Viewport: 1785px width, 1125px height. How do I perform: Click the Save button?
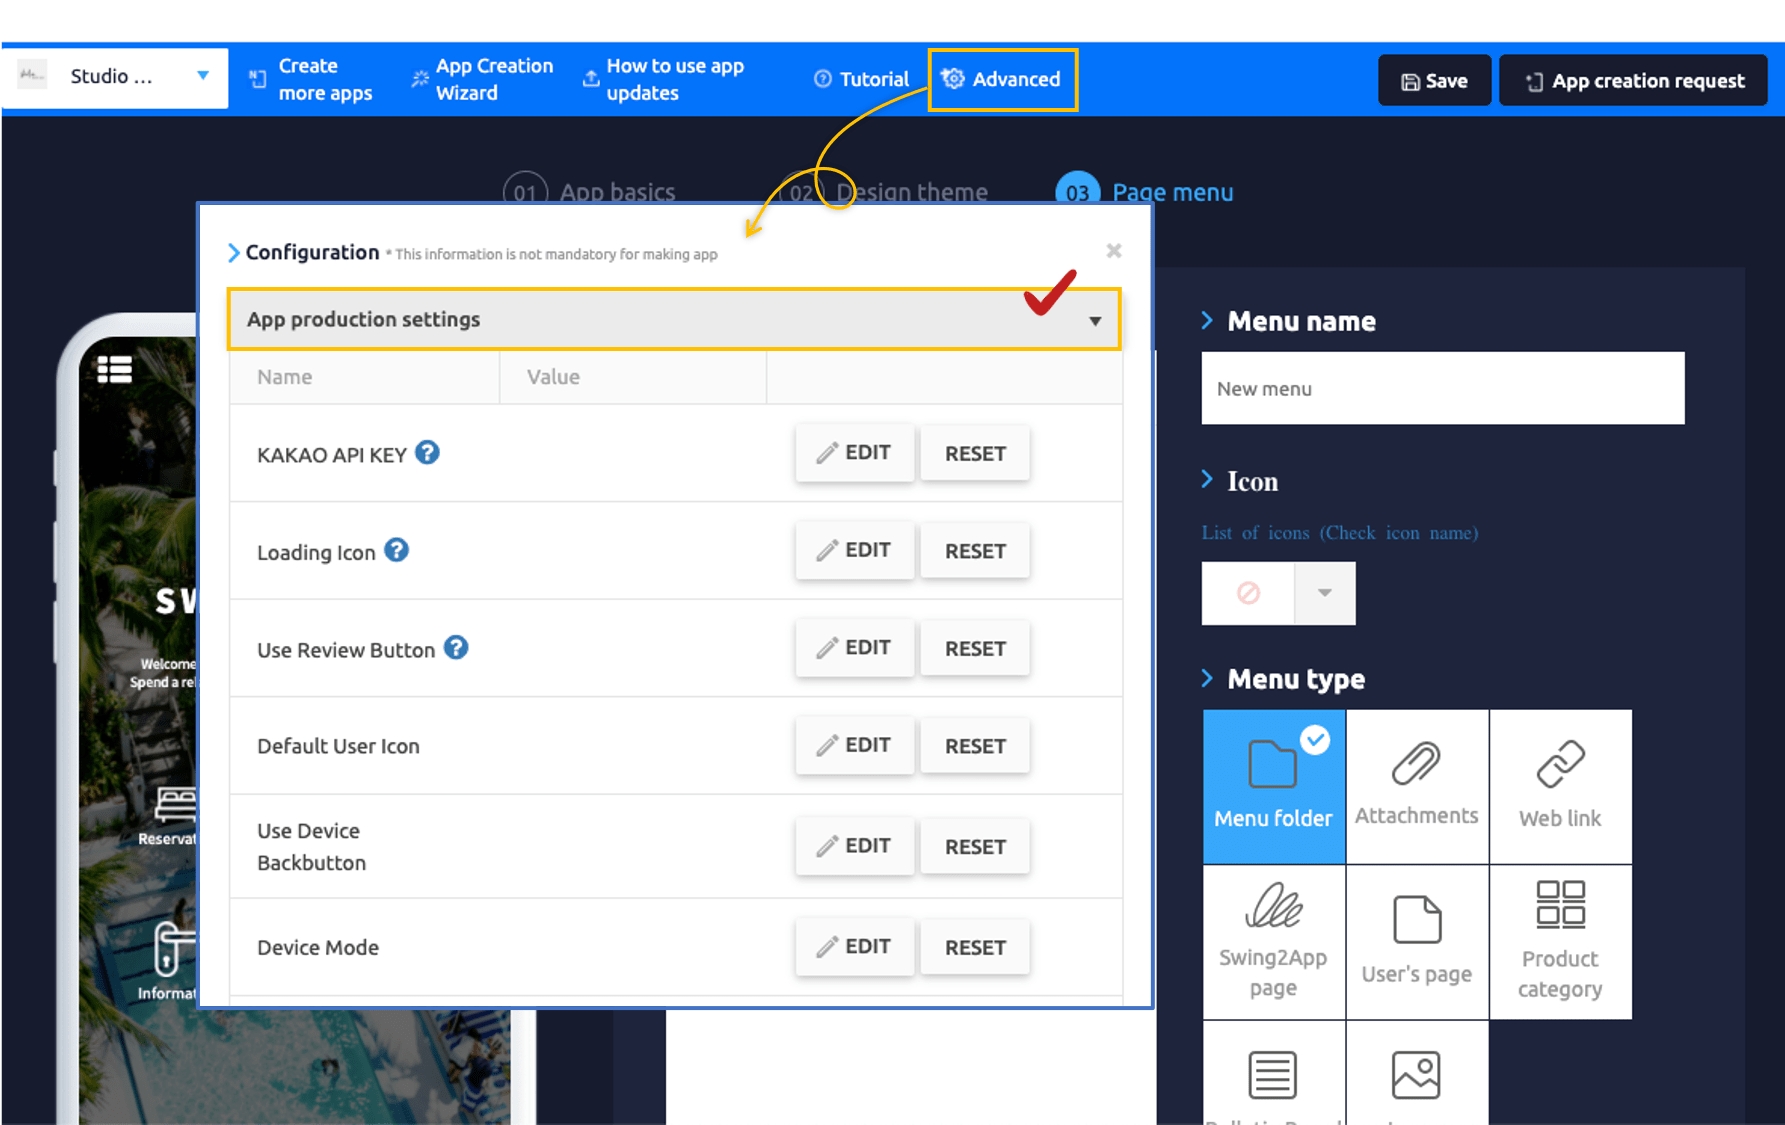pos(1434,81)
